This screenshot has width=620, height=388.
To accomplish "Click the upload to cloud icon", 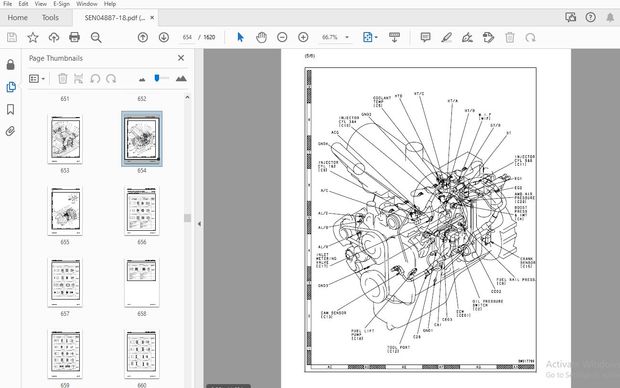I will (x=54, y=37).
